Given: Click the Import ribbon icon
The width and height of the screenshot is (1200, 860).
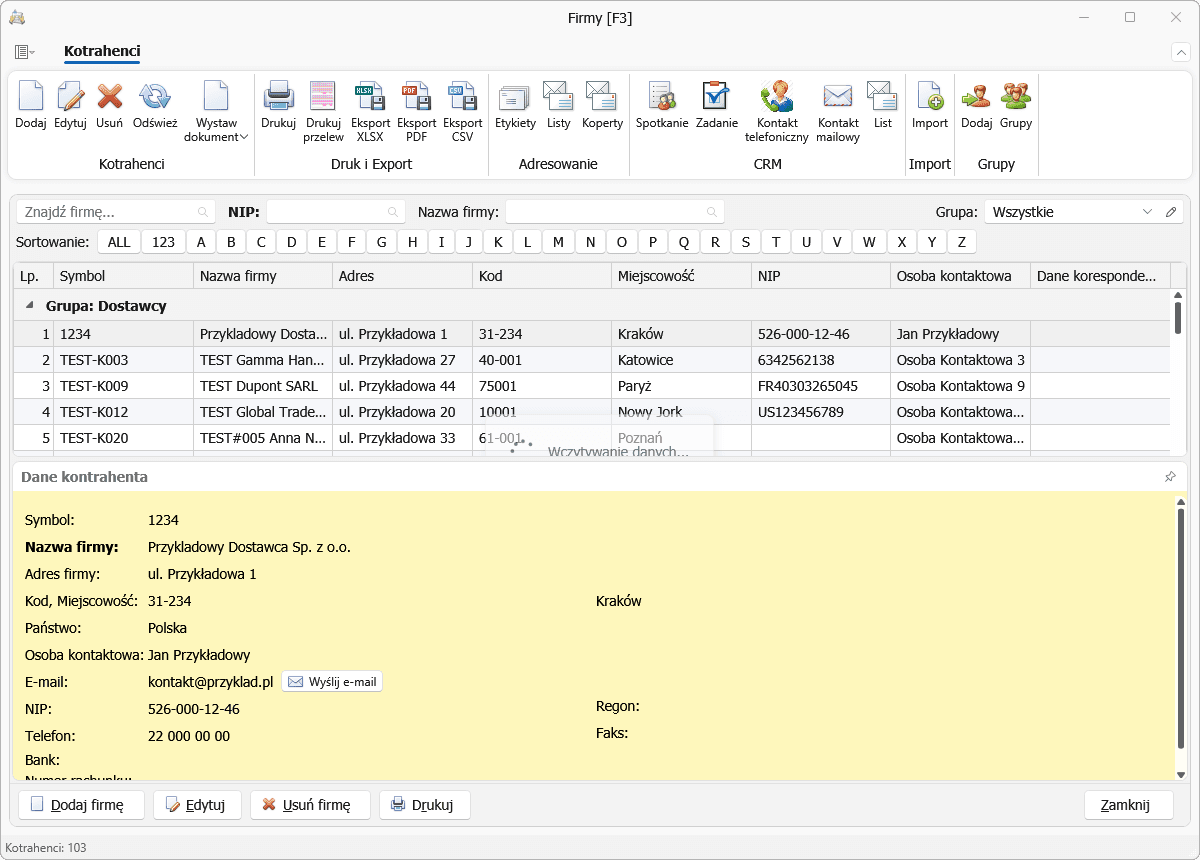Looking at the screenshot, I should pos(930,105).
